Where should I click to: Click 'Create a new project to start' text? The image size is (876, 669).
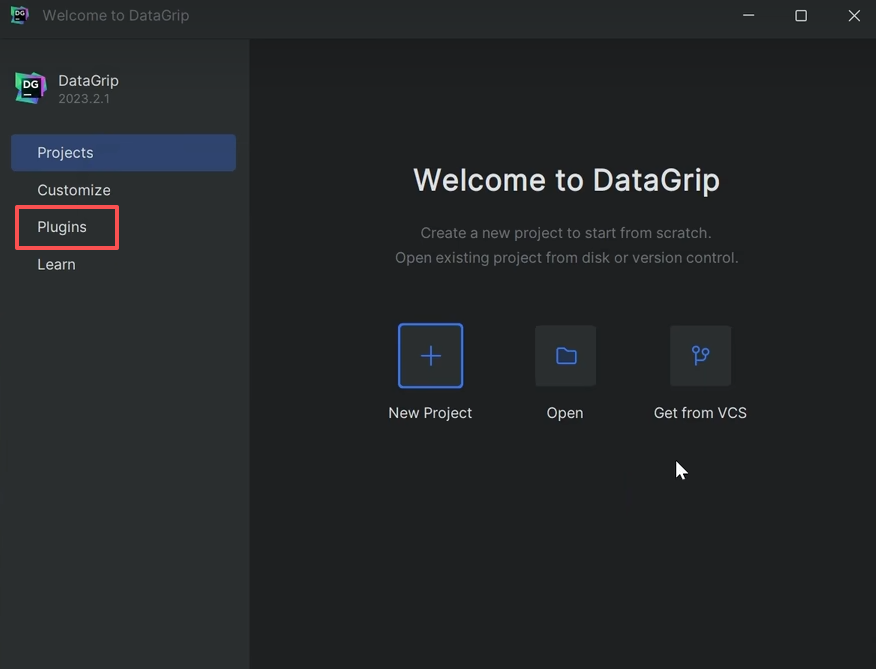pyautogui.click(x=566, y=233)
